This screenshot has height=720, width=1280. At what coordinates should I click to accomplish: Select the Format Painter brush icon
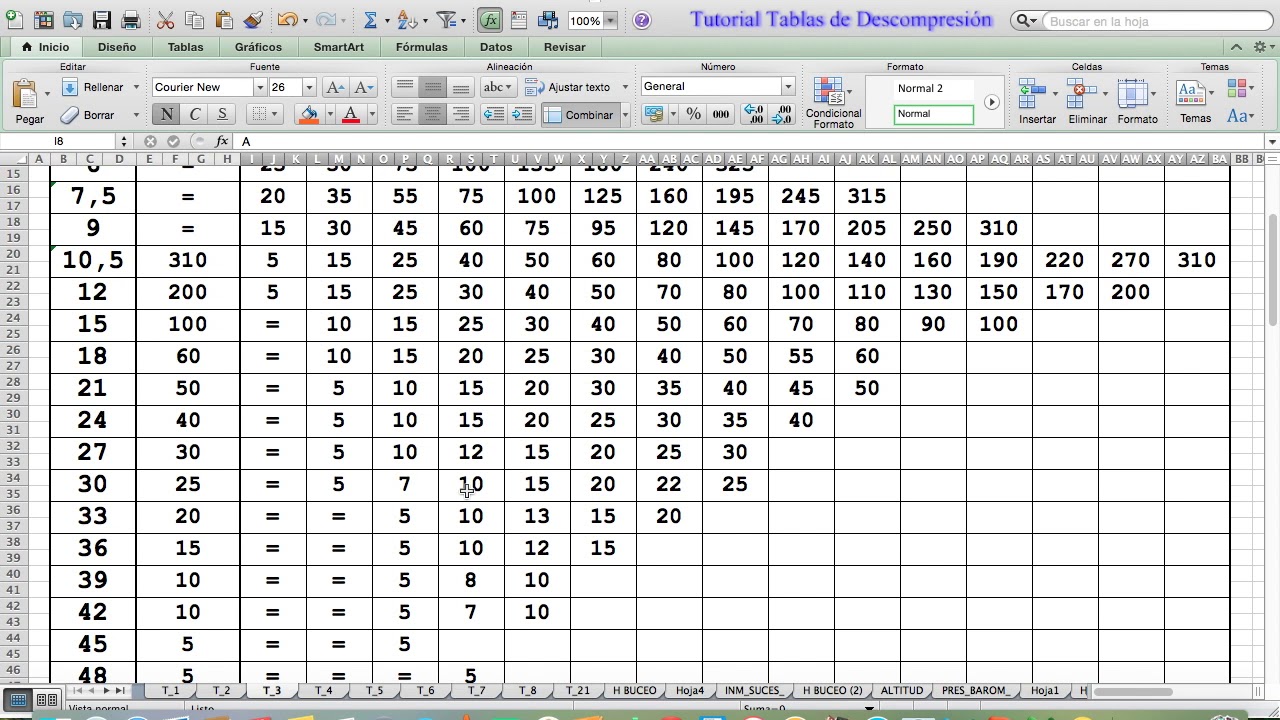tap(253, 20)
